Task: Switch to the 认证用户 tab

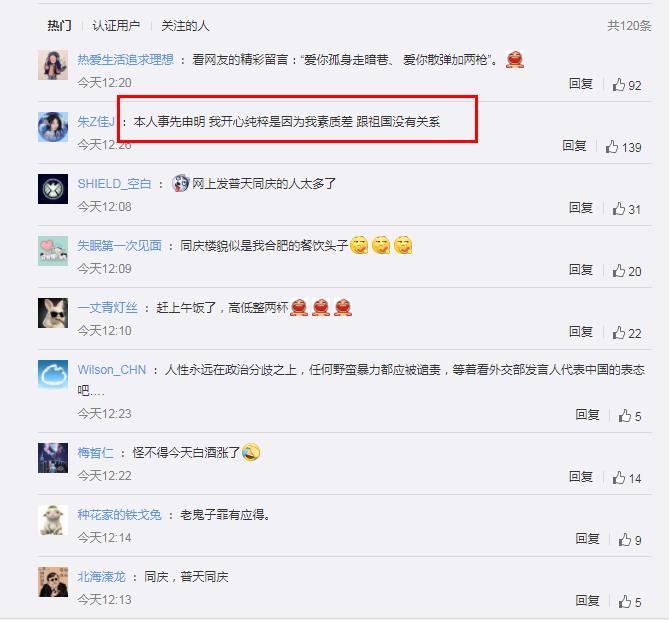Action: pos(116,26)
